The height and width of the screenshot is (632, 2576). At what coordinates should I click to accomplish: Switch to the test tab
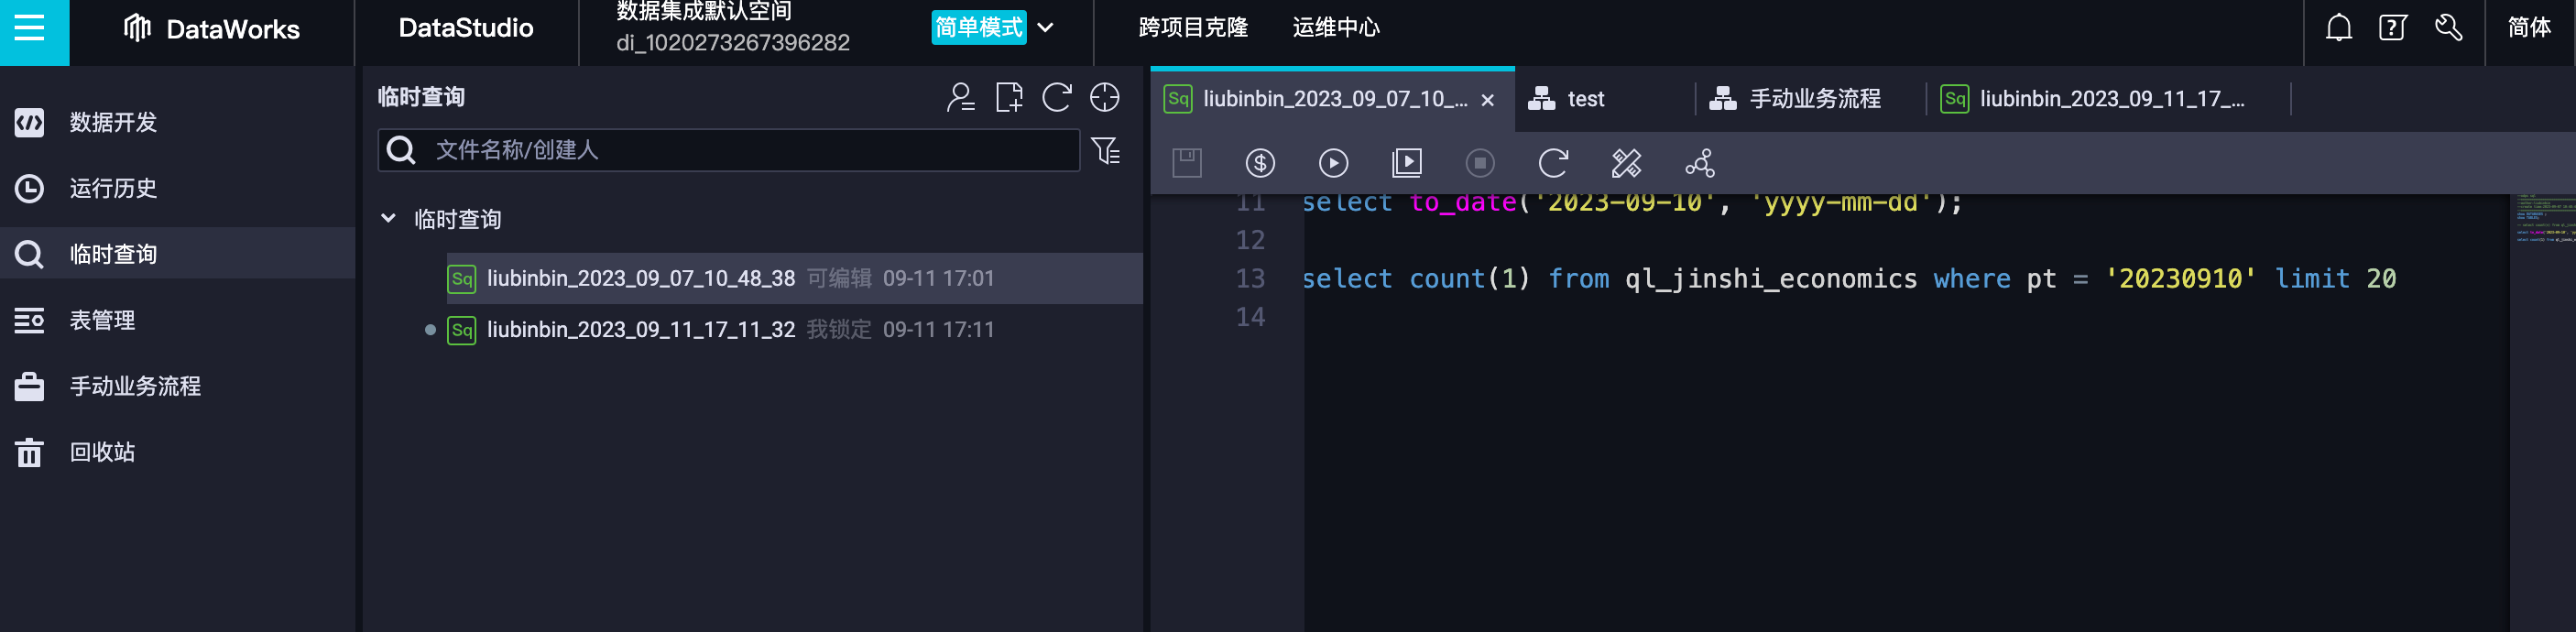point(1584,99)
